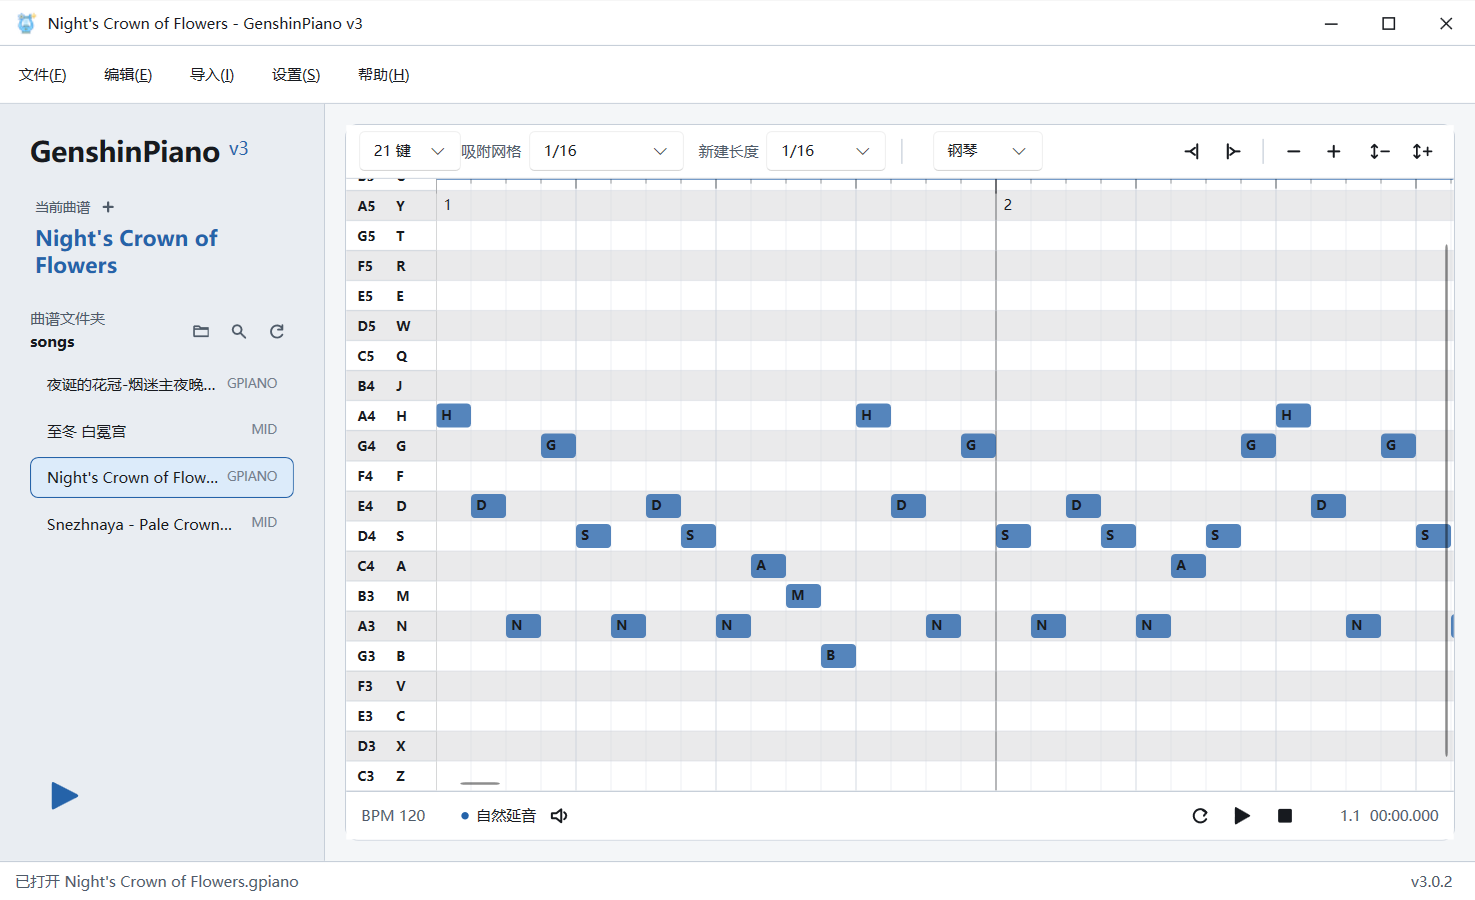Select first N note on A3 row

(524, 626)
